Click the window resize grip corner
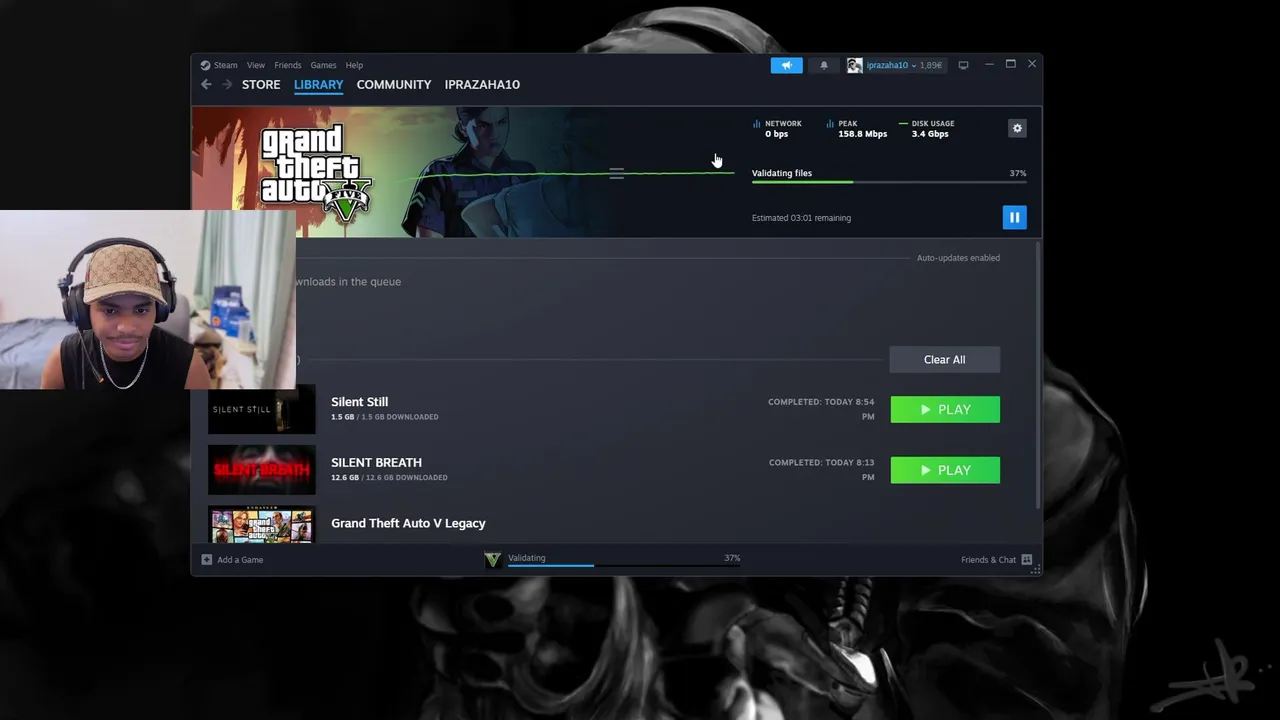 pos(1038,571)
